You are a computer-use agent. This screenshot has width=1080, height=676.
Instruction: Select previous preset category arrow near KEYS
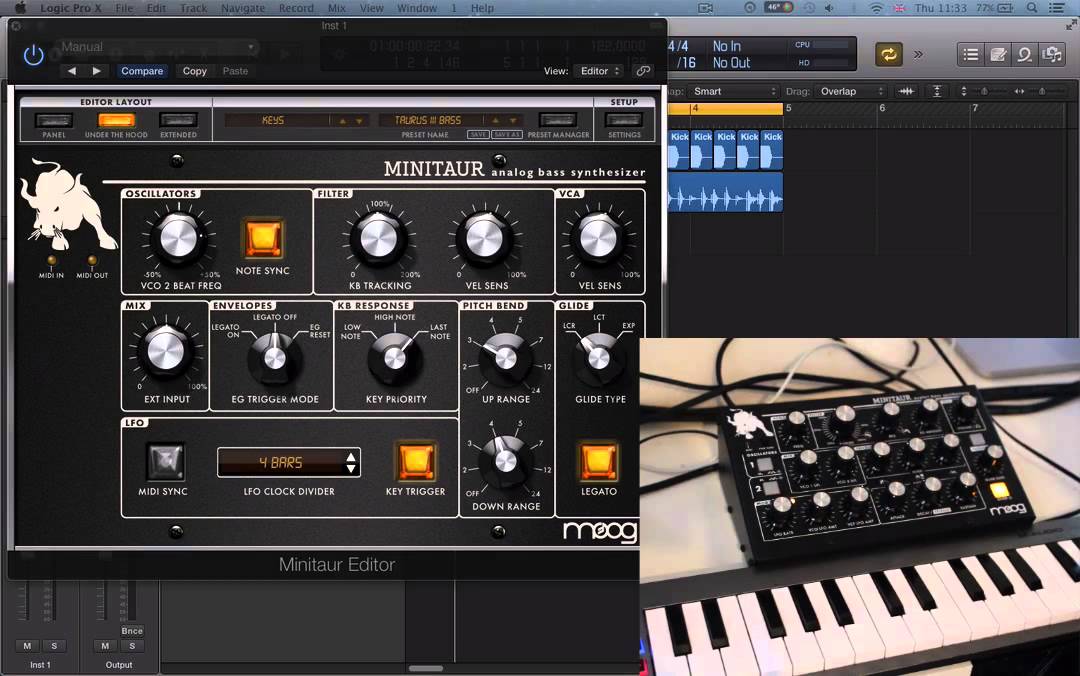coord(342,121)
